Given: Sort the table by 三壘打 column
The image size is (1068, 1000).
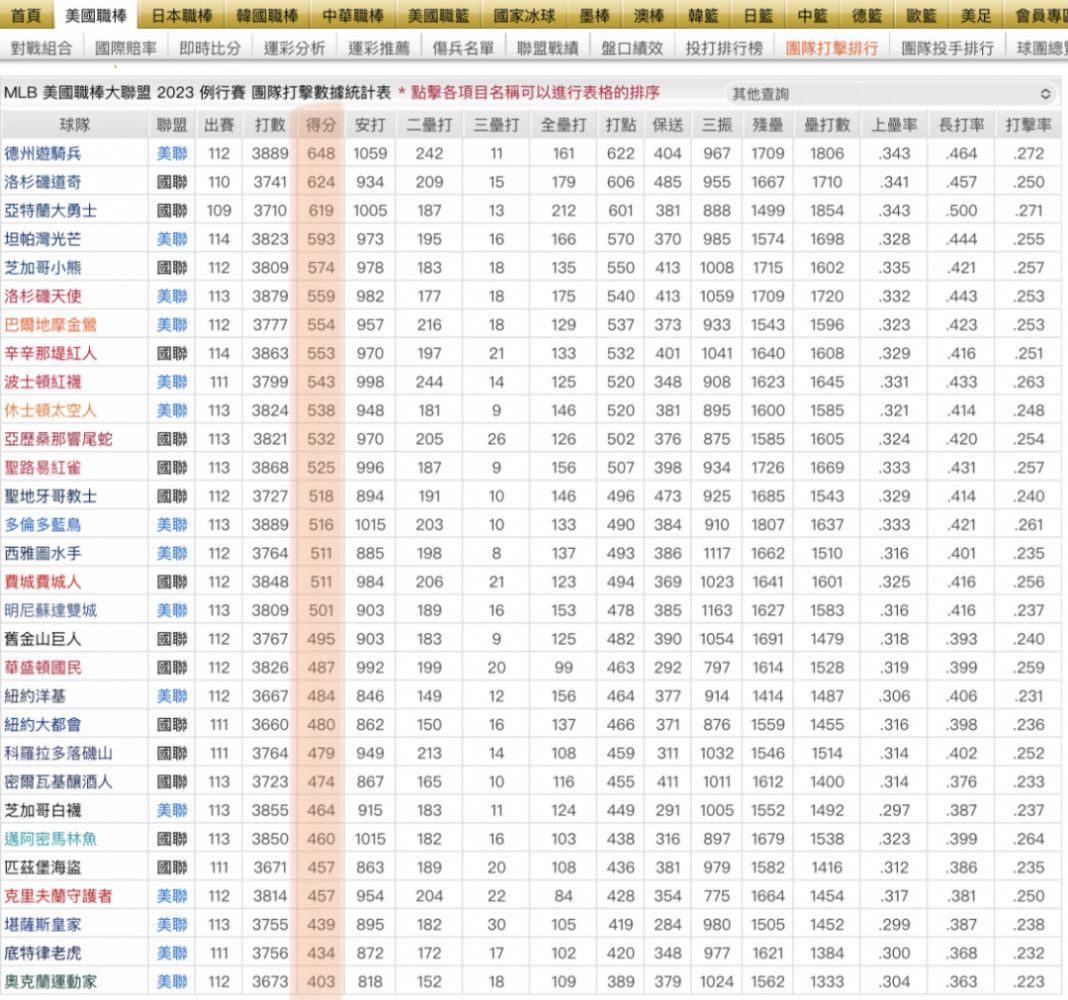Looking at the screenshot, I should point(497,125).
